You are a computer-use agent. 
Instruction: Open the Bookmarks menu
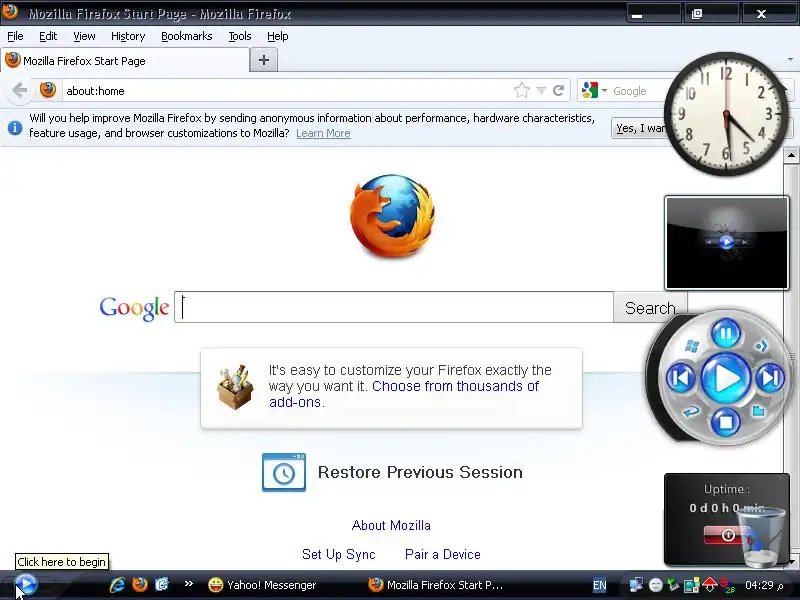point(187,36)
